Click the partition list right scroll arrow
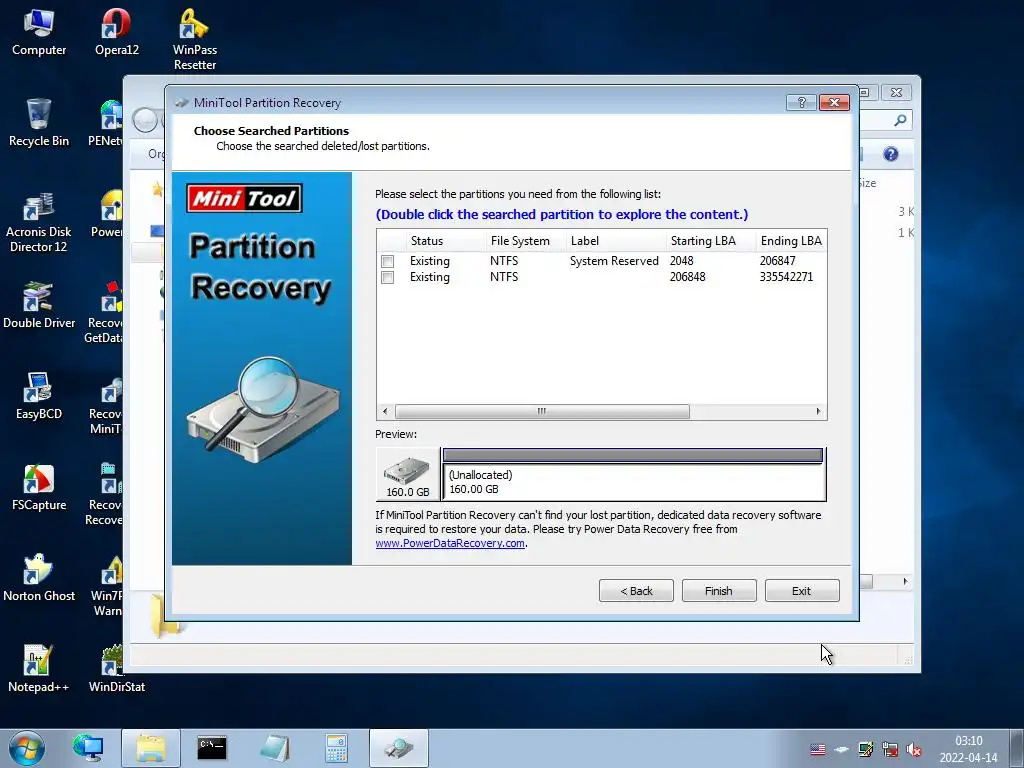 [x=818, y=411]
